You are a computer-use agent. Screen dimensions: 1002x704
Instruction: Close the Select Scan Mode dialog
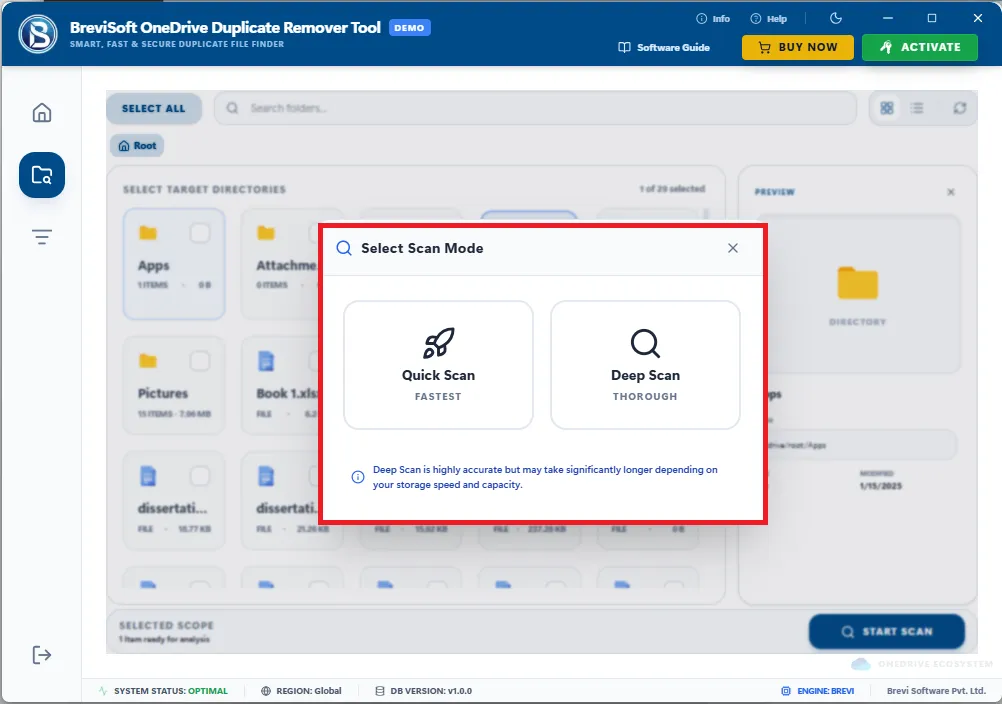733,248
